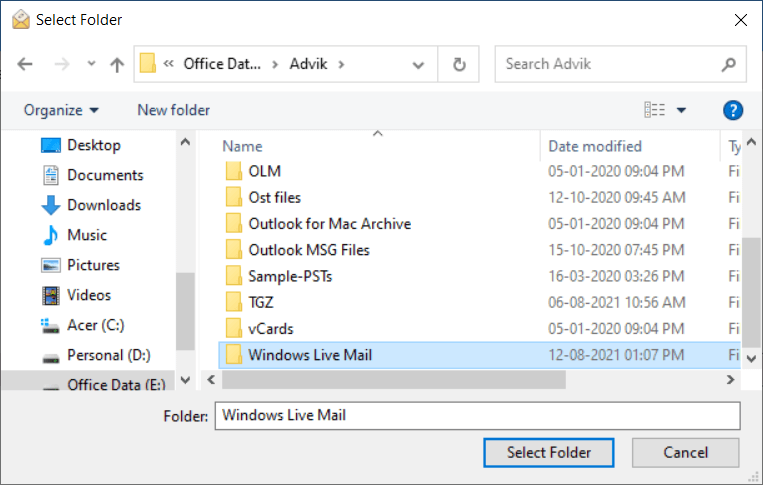Click the horizontal scrollbar thumb
Image resolution: width=763 pixels, height=485 pixels.
[x=394, y=380]
